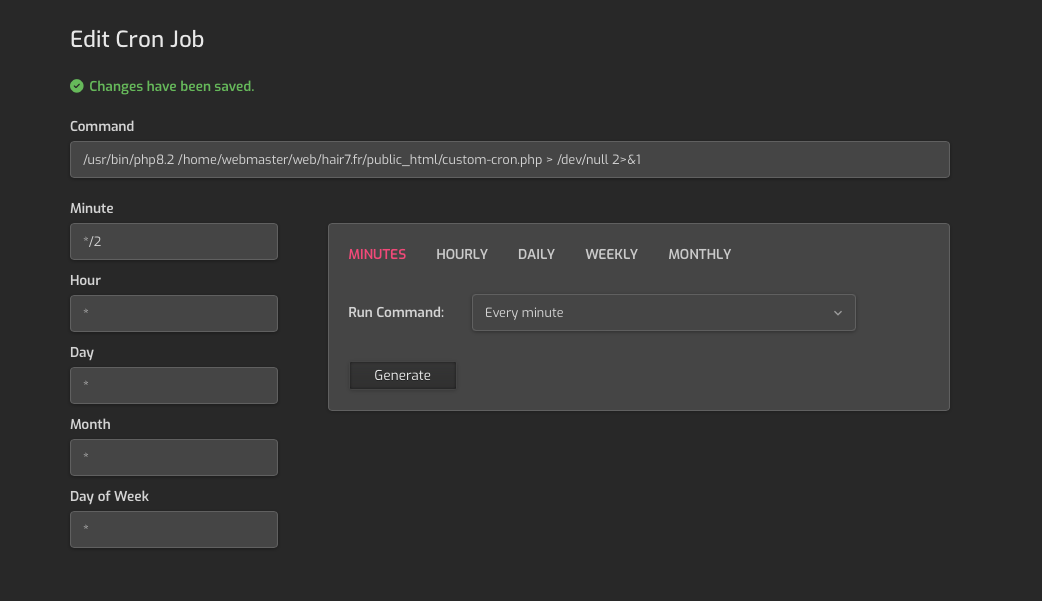Click the Day of Week input field
Viewport: 1042px width, 601px height.
pos(174,529)
